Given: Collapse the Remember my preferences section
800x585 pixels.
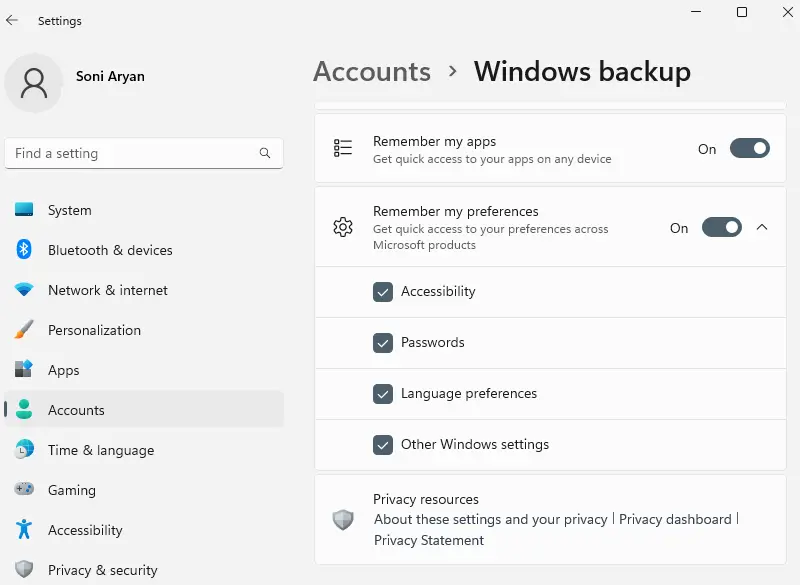Looking at the screenshot, I should coord(762,227).
